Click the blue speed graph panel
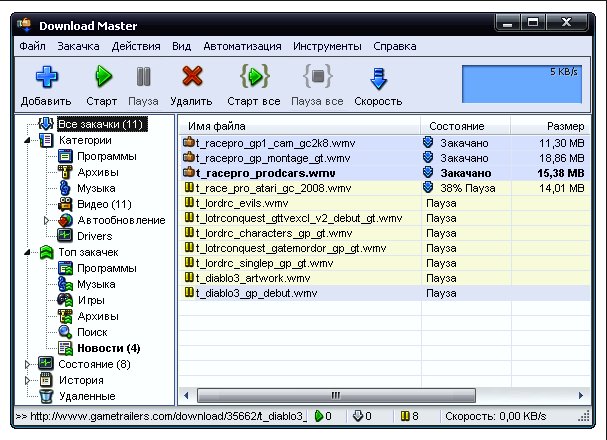 (522, 84)
